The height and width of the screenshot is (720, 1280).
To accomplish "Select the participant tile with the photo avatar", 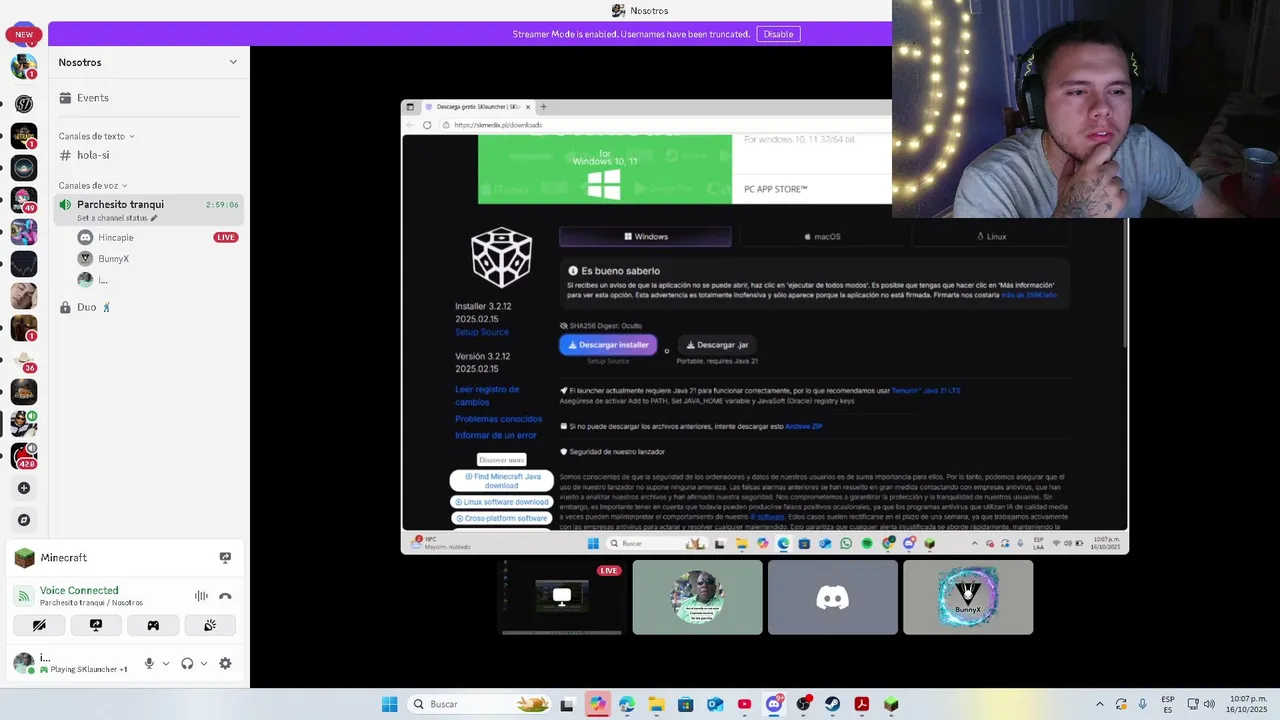I will pyautogui.click(x=697, y=597).
